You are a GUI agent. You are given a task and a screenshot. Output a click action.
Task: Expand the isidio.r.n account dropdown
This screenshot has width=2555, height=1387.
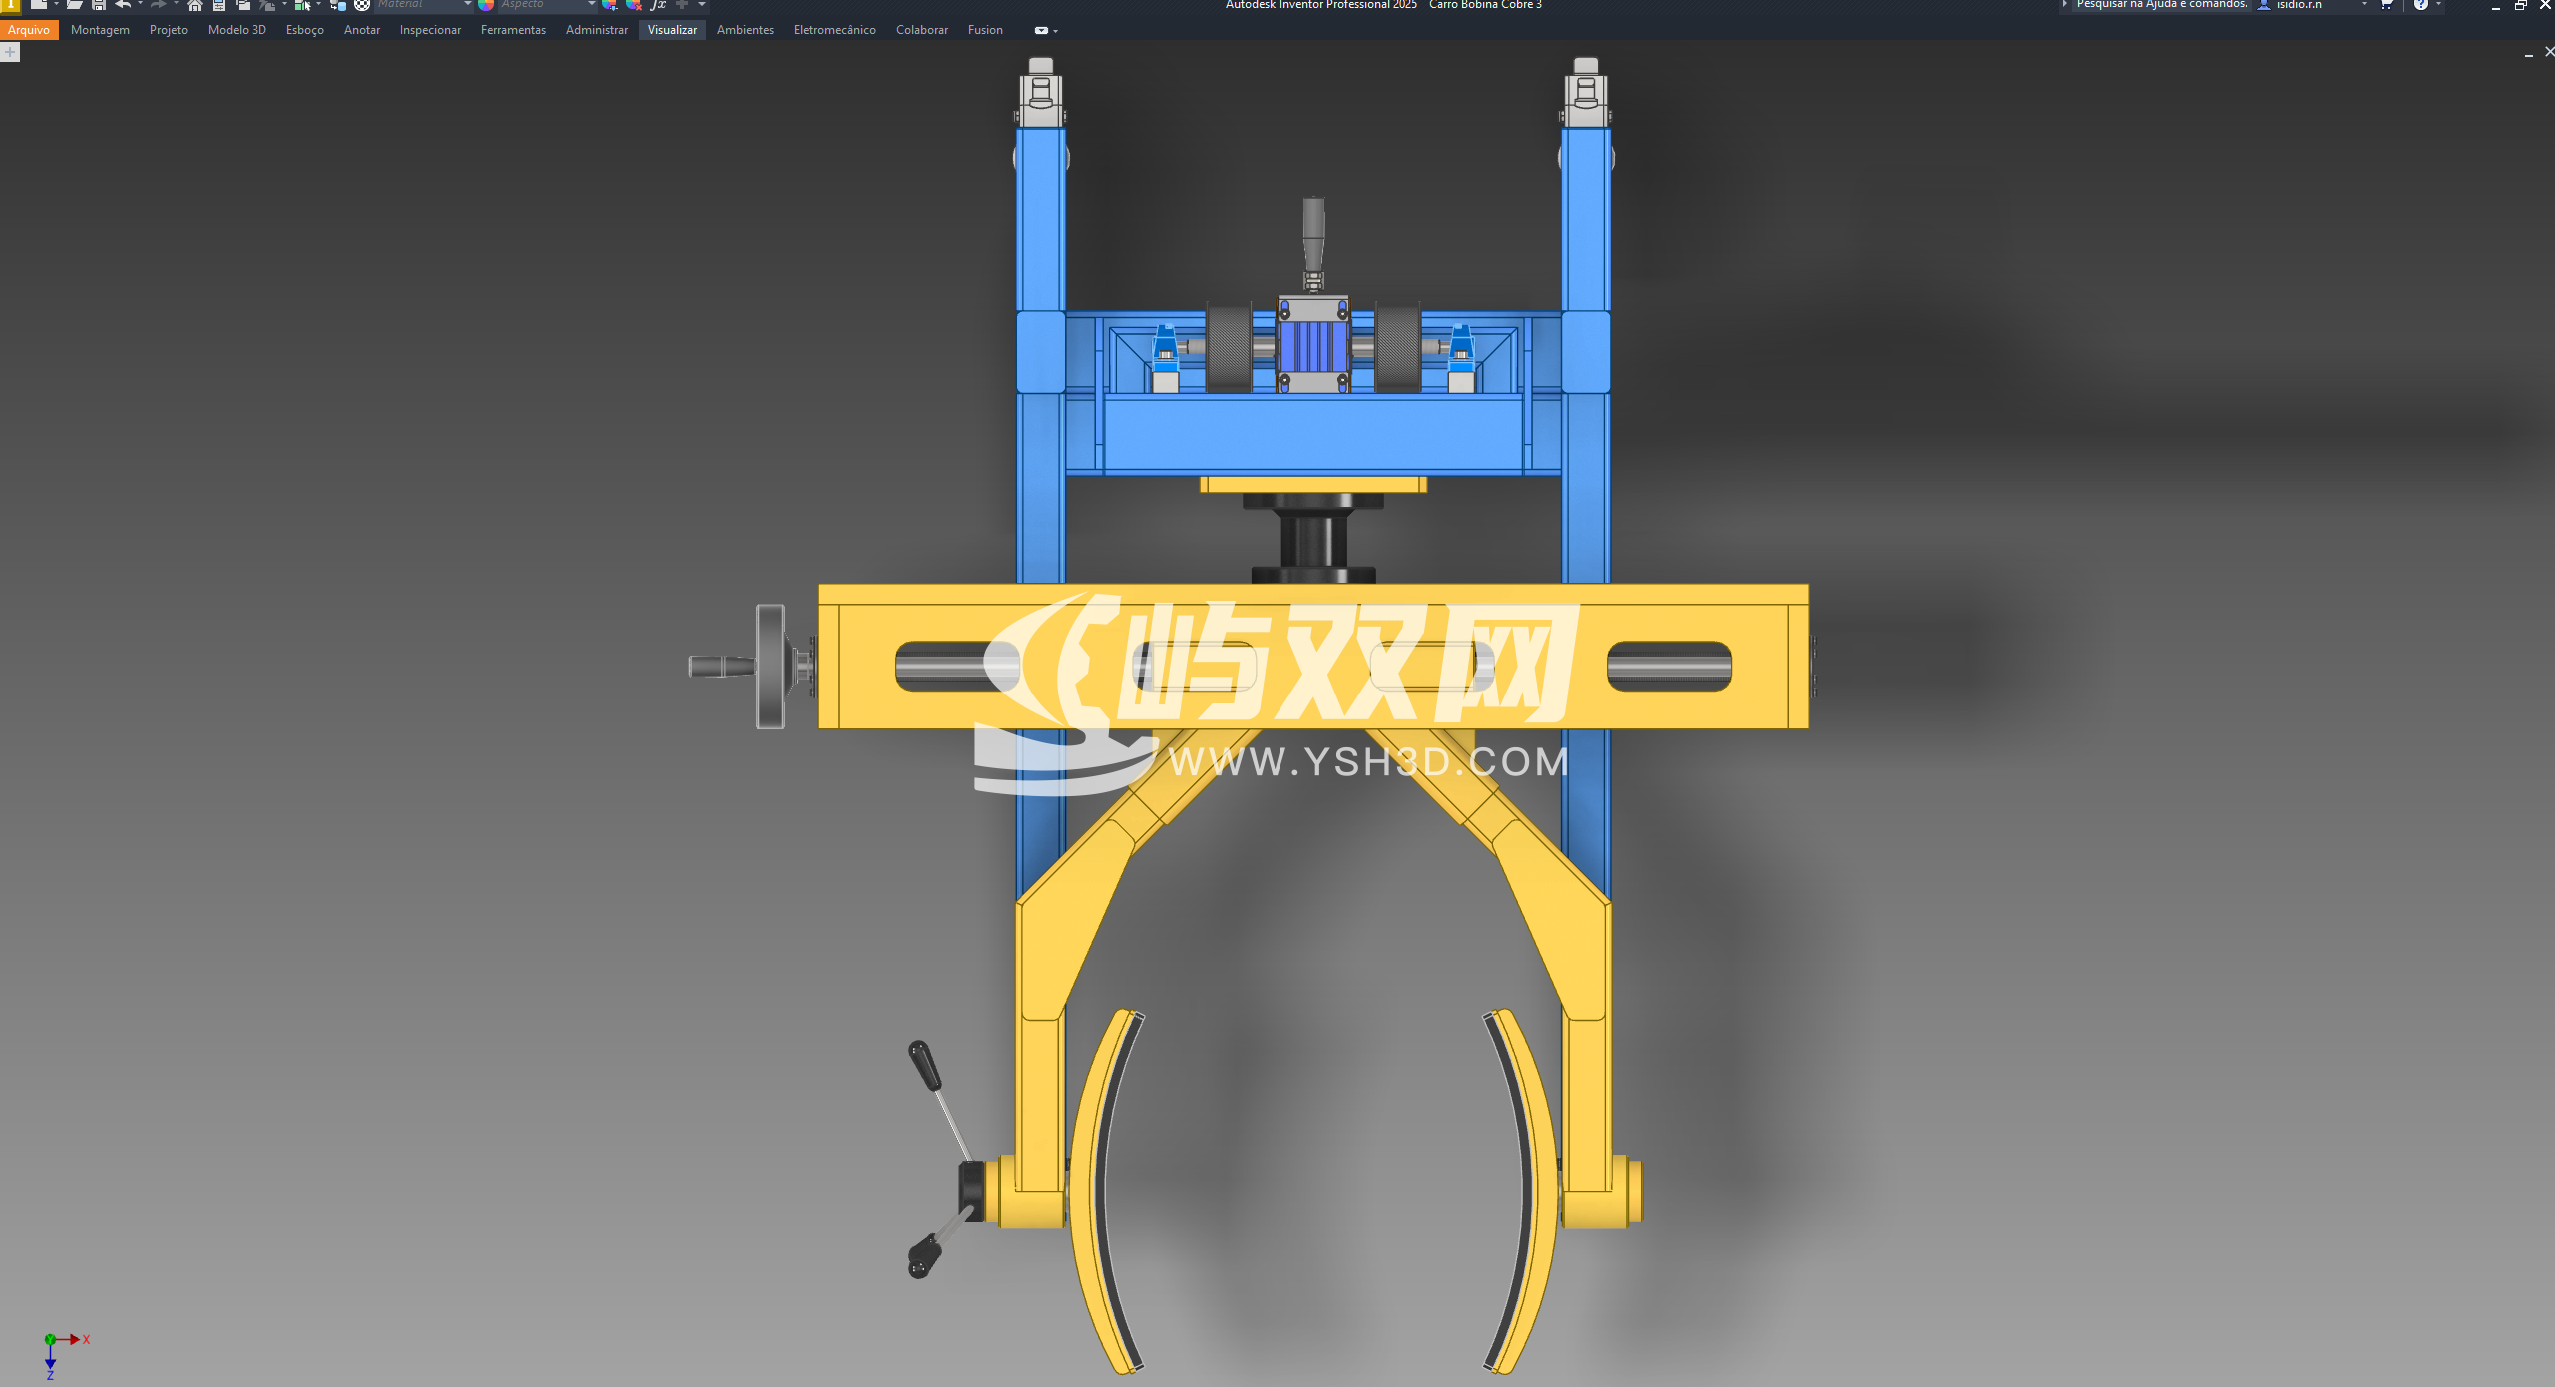[x=2364, y=5]
